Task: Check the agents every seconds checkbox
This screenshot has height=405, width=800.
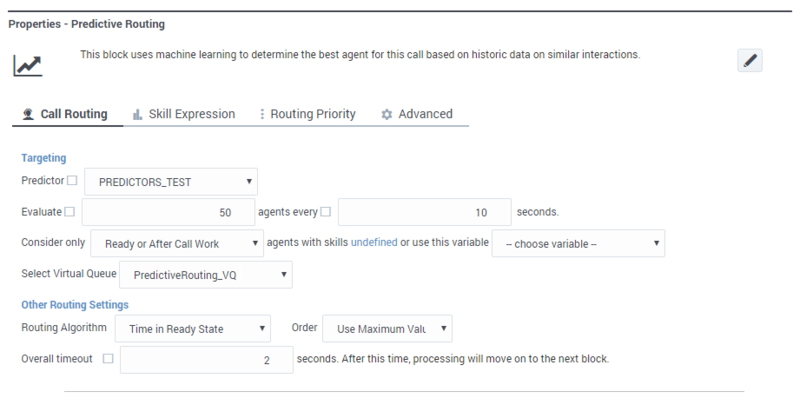Action: click(x=326, y=212)
